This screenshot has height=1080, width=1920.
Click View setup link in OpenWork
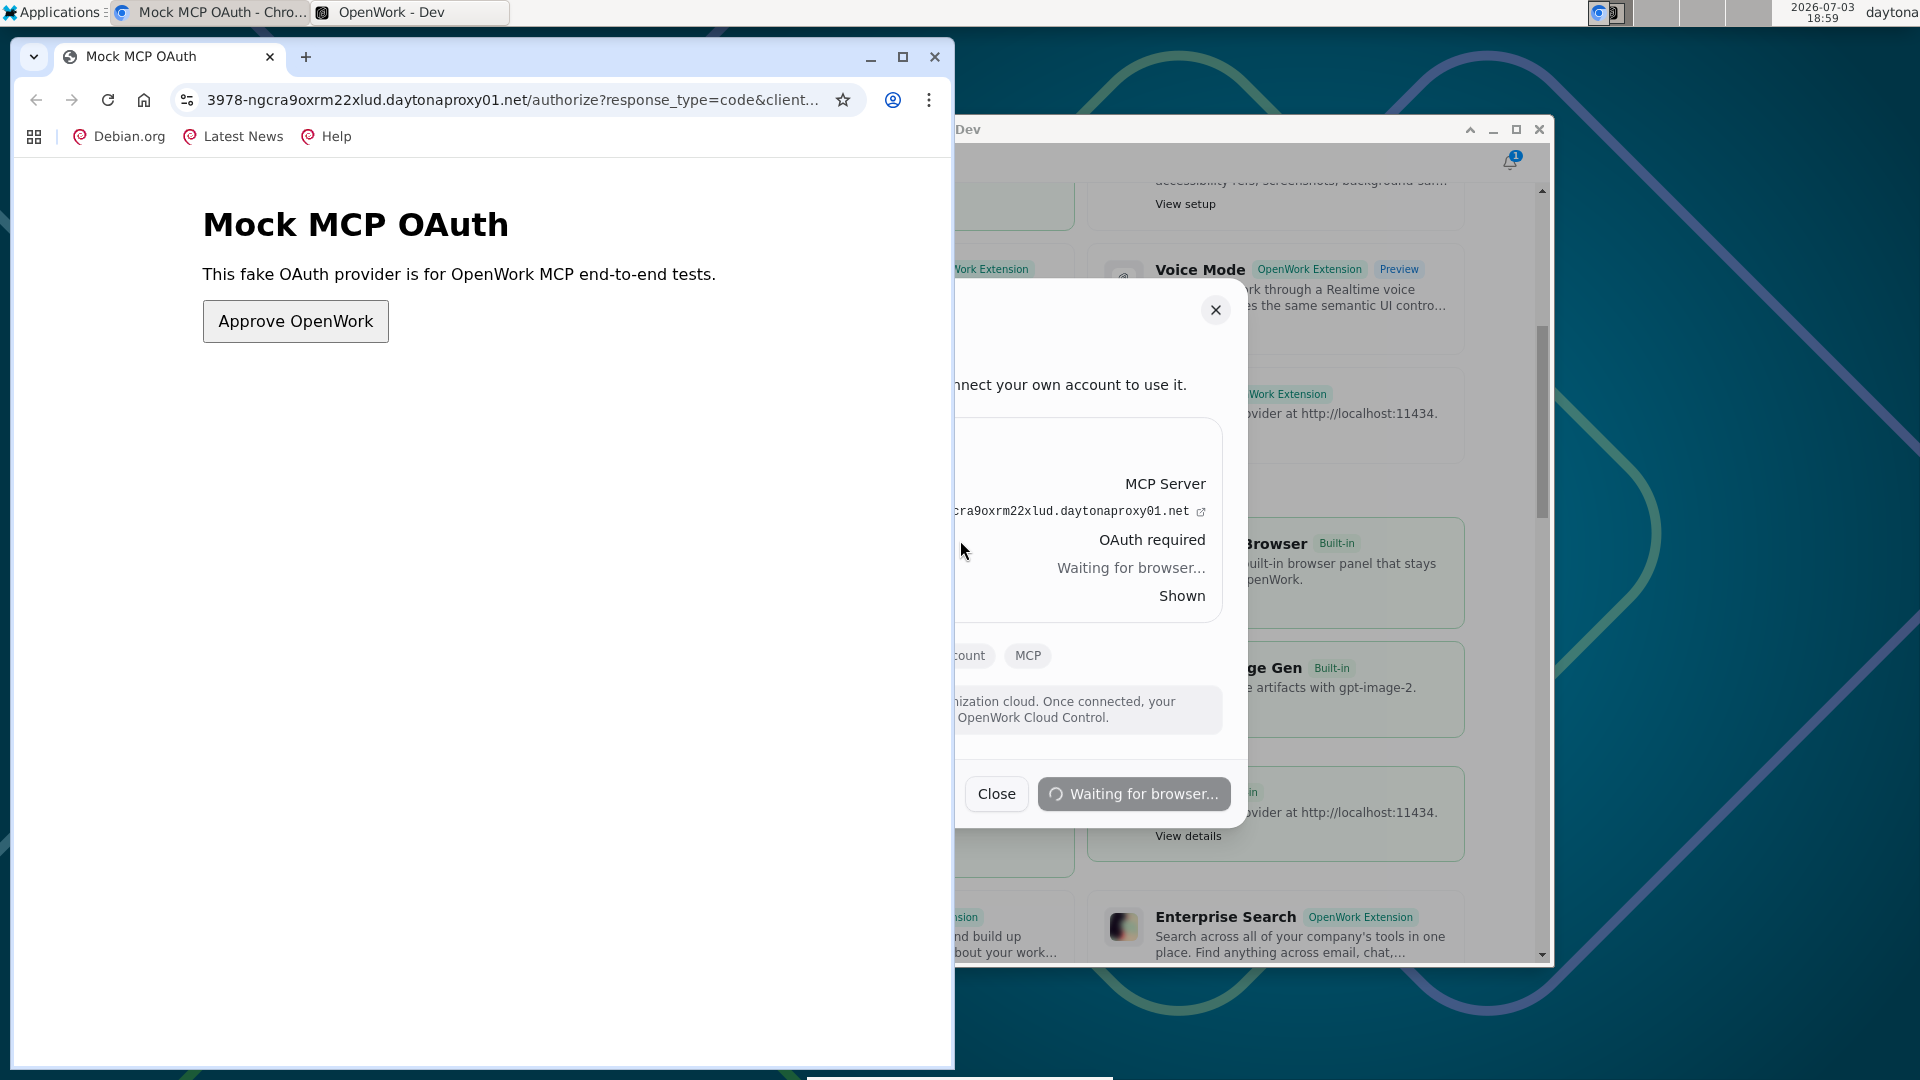(x=1186, y=204)
